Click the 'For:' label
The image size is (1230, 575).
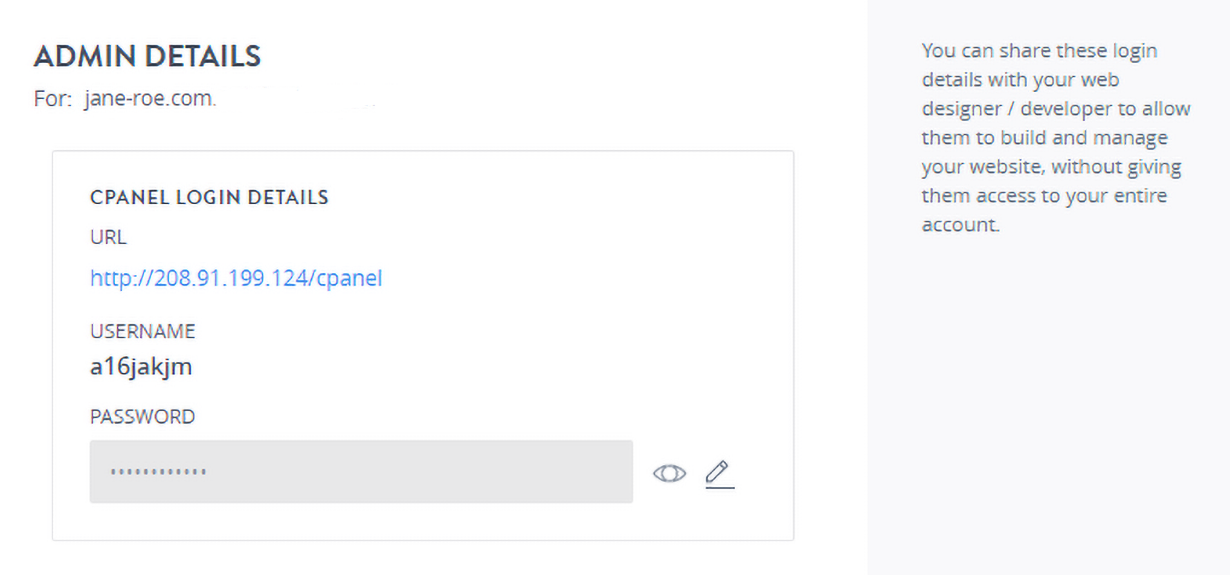pos(52,100)
